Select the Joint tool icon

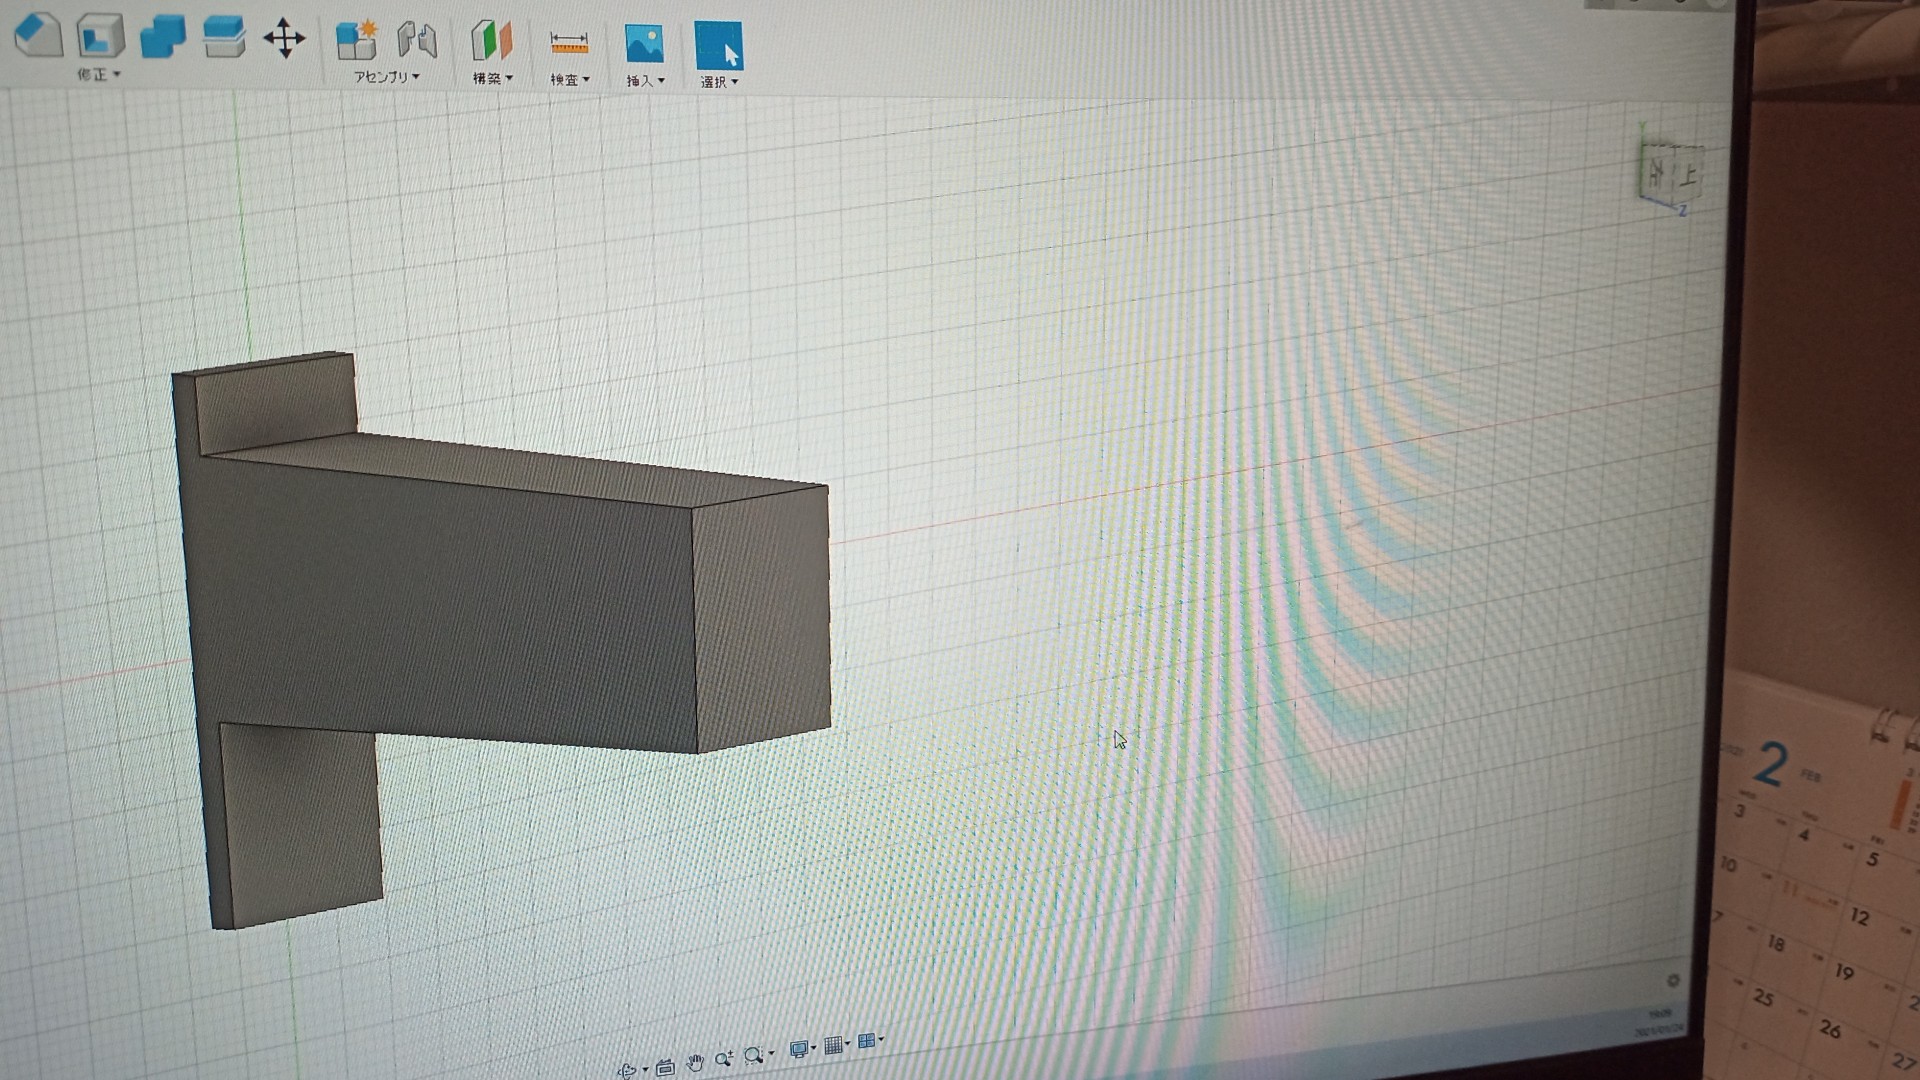(417, 41)
